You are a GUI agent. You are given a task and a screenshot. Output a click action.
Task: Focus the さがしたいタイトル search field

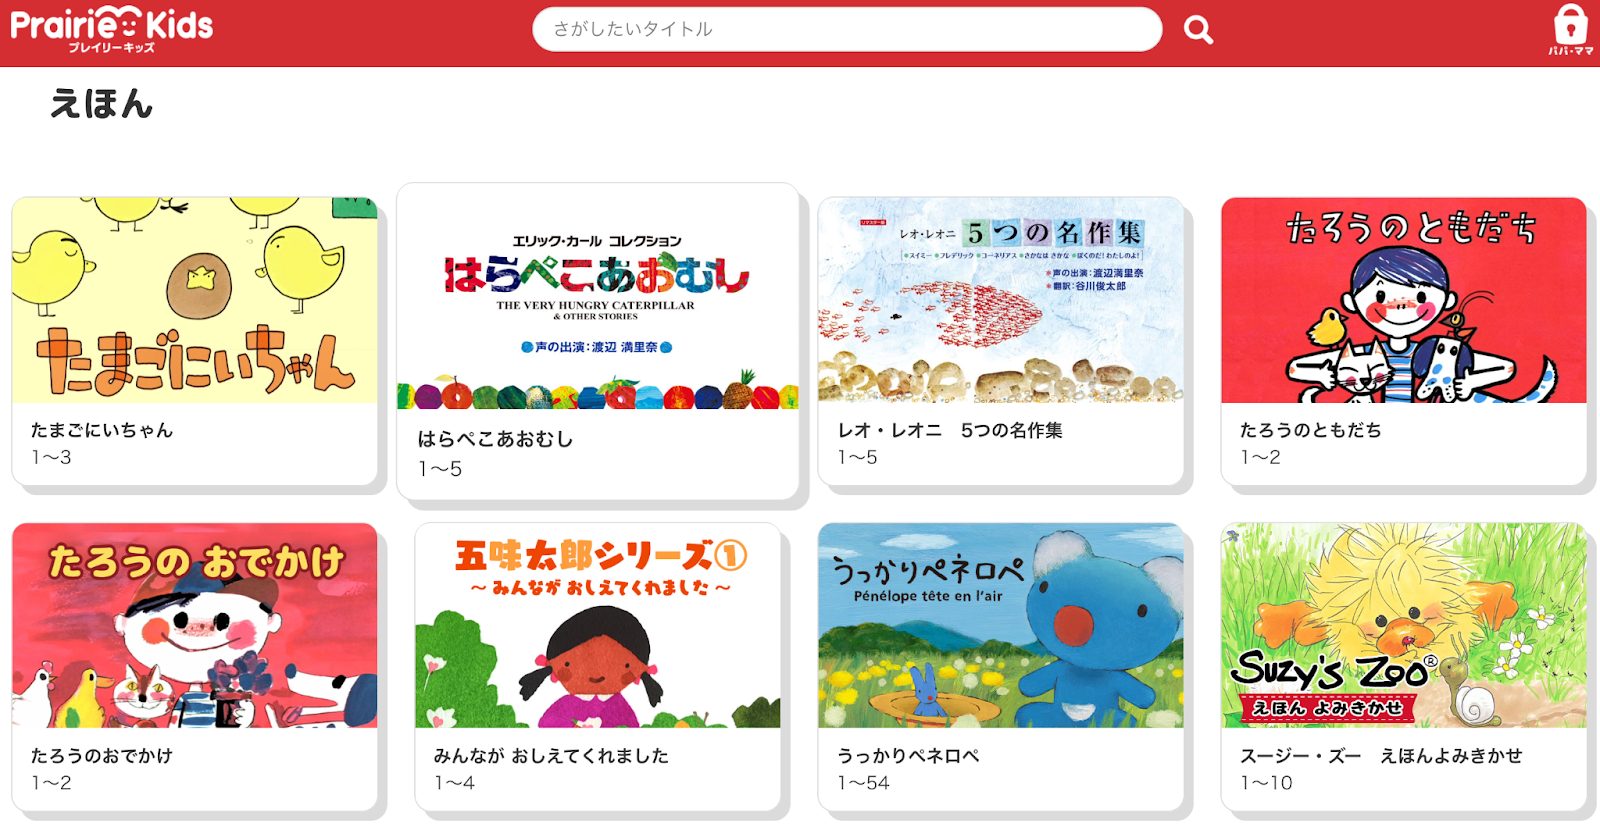(x=847, y=29)
